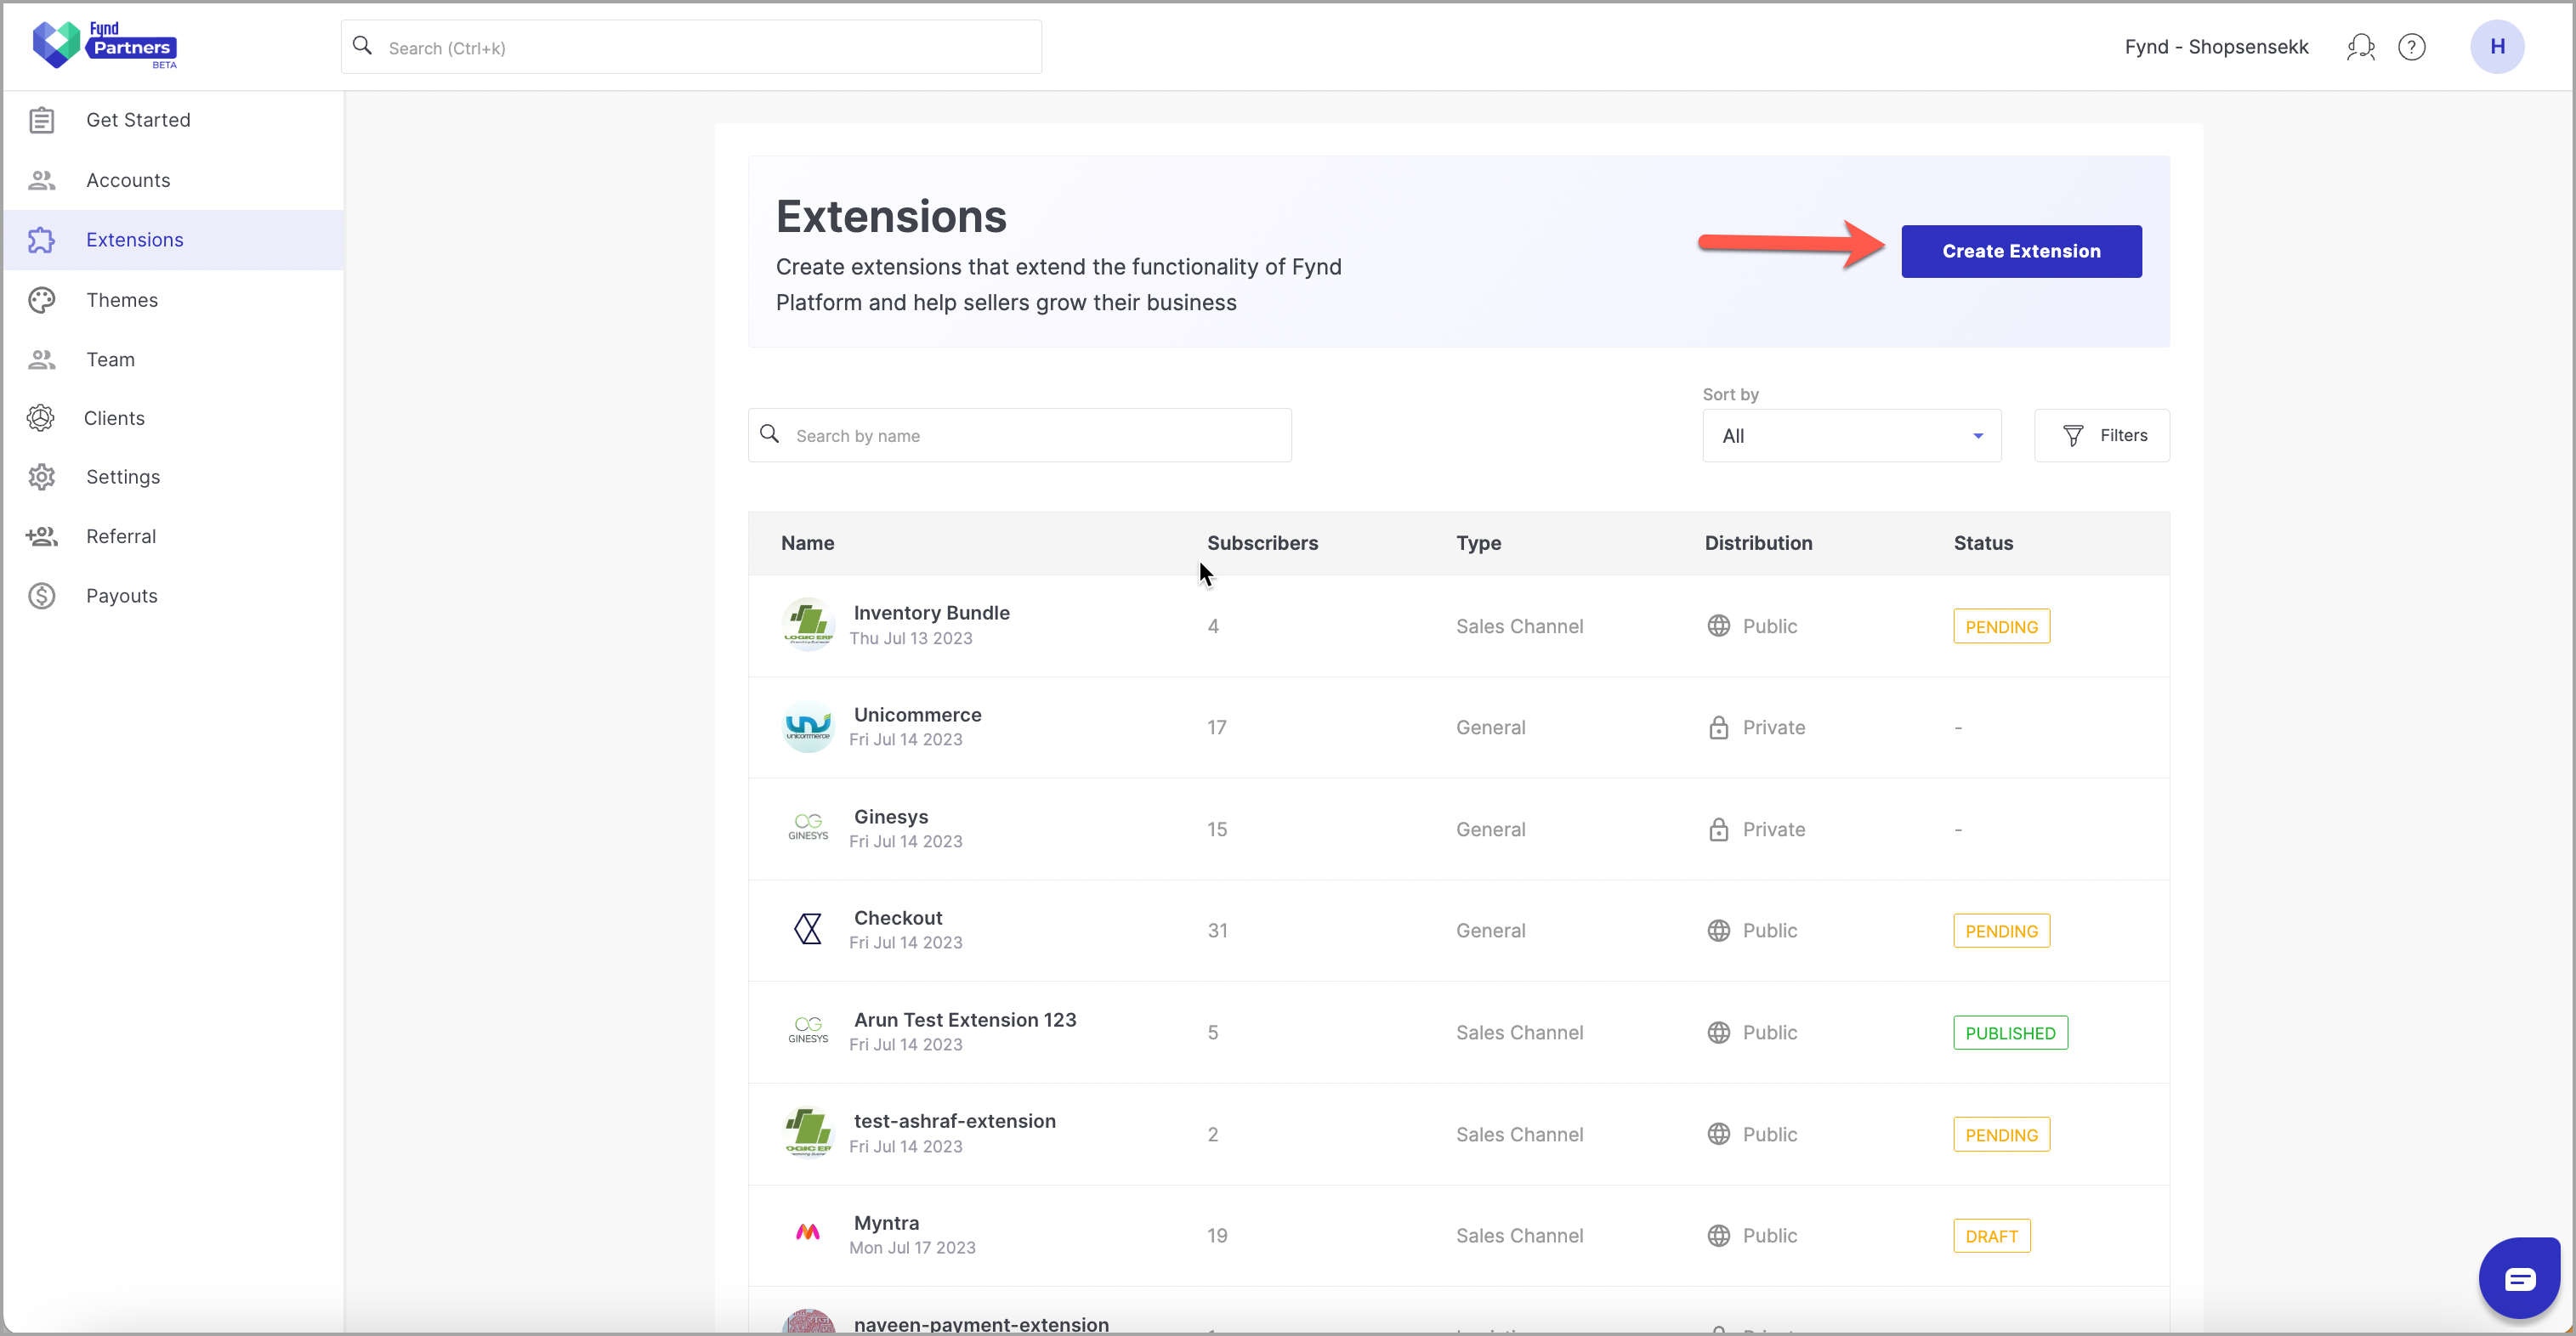Click the lock icon in Unicommerce row
This screenshot has width=2576, height=1336.
click(1718, 727)
